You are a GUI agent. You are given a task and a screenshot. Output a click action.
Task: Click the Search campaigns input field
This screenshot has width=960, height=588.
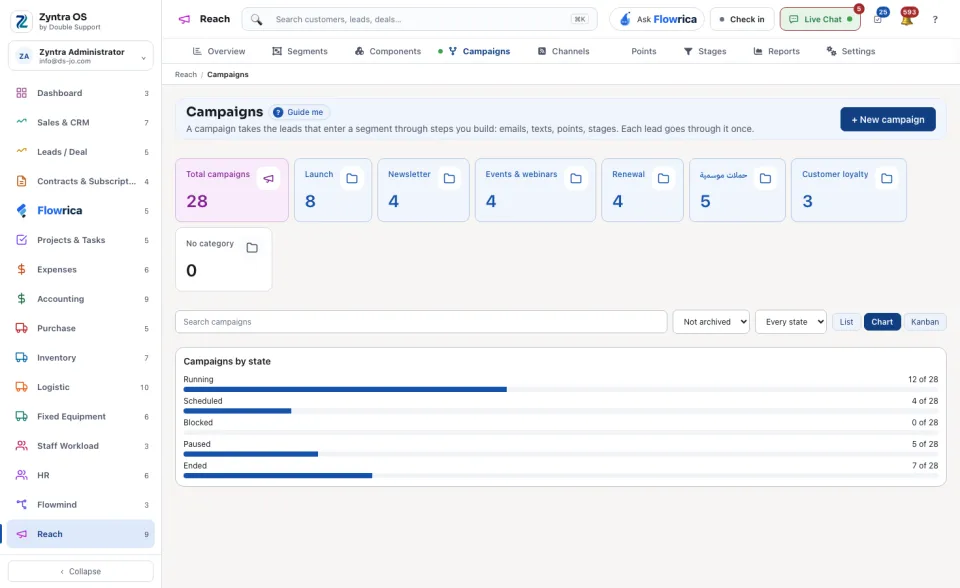[x=421, y=322]
